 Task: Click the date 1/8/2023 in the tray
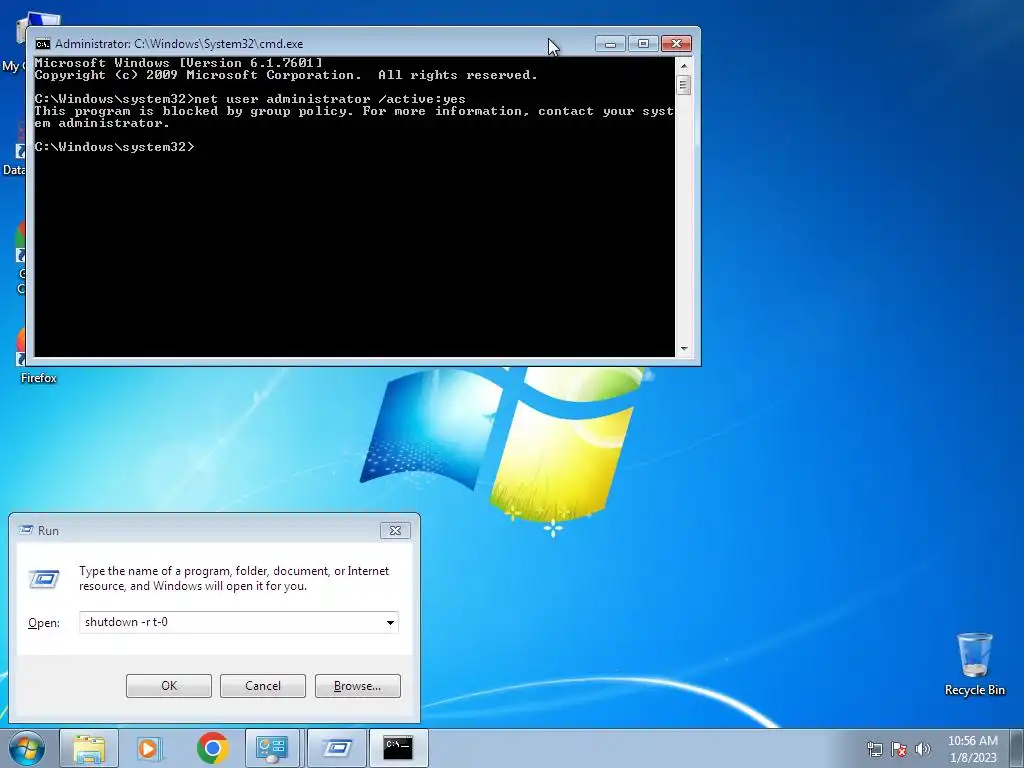coord(972,758)
